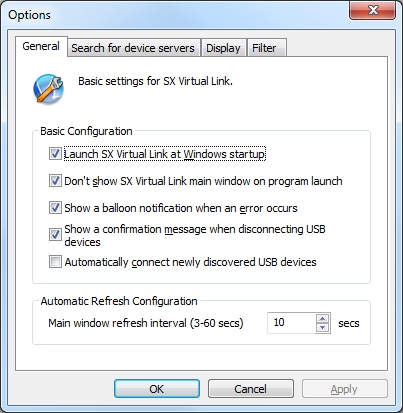403x413 pixels.
Task: Disable balloon notification when an error occurs
Action: tap(55, 208)
